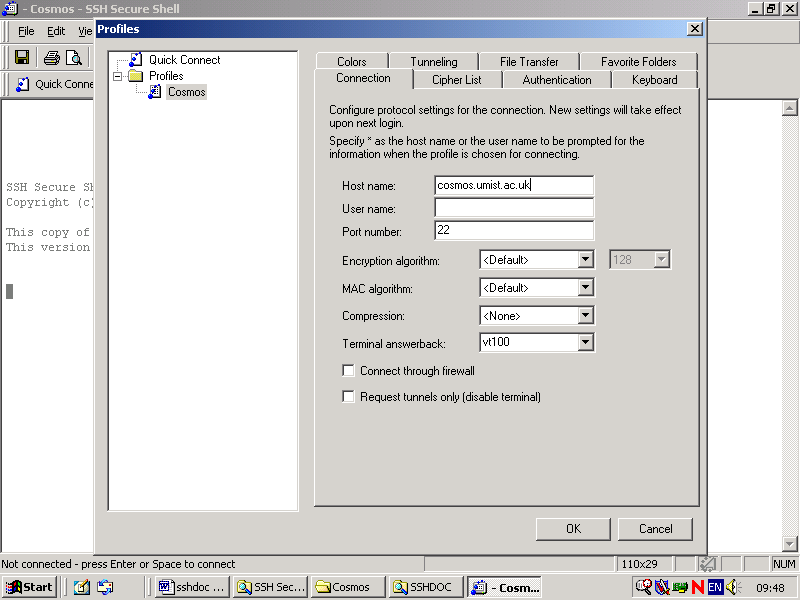
Task: Expand the Compression dropdown list
Action: click(586, 316)
